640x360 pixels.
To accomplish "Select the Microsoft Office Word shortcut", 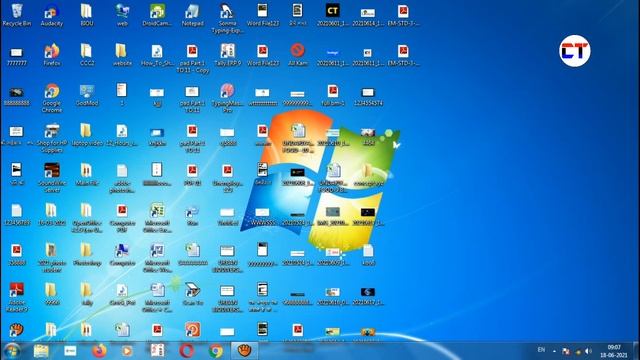I will 157,258.
